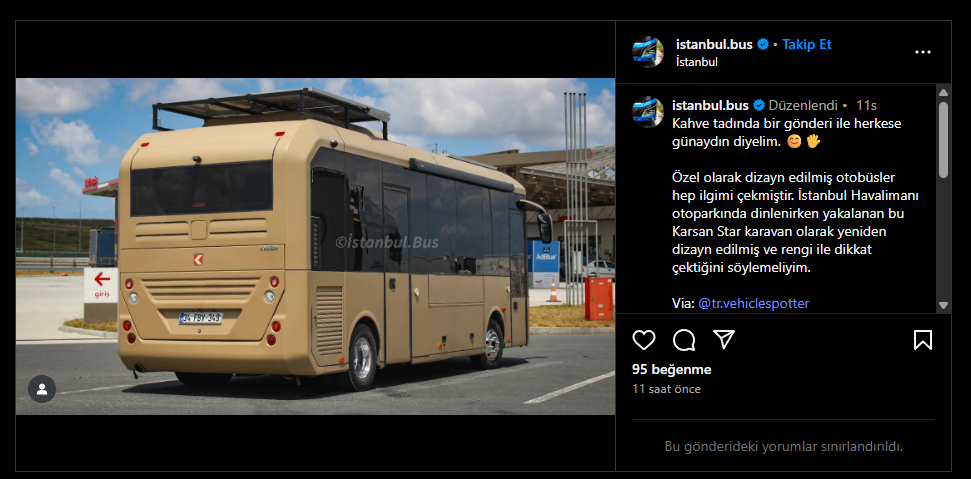The height and width of the screenshot is (479, 971).
Task: Open @tr.vehiclespotter mention link
Action: pyautogui.click(x=754, y=303)
